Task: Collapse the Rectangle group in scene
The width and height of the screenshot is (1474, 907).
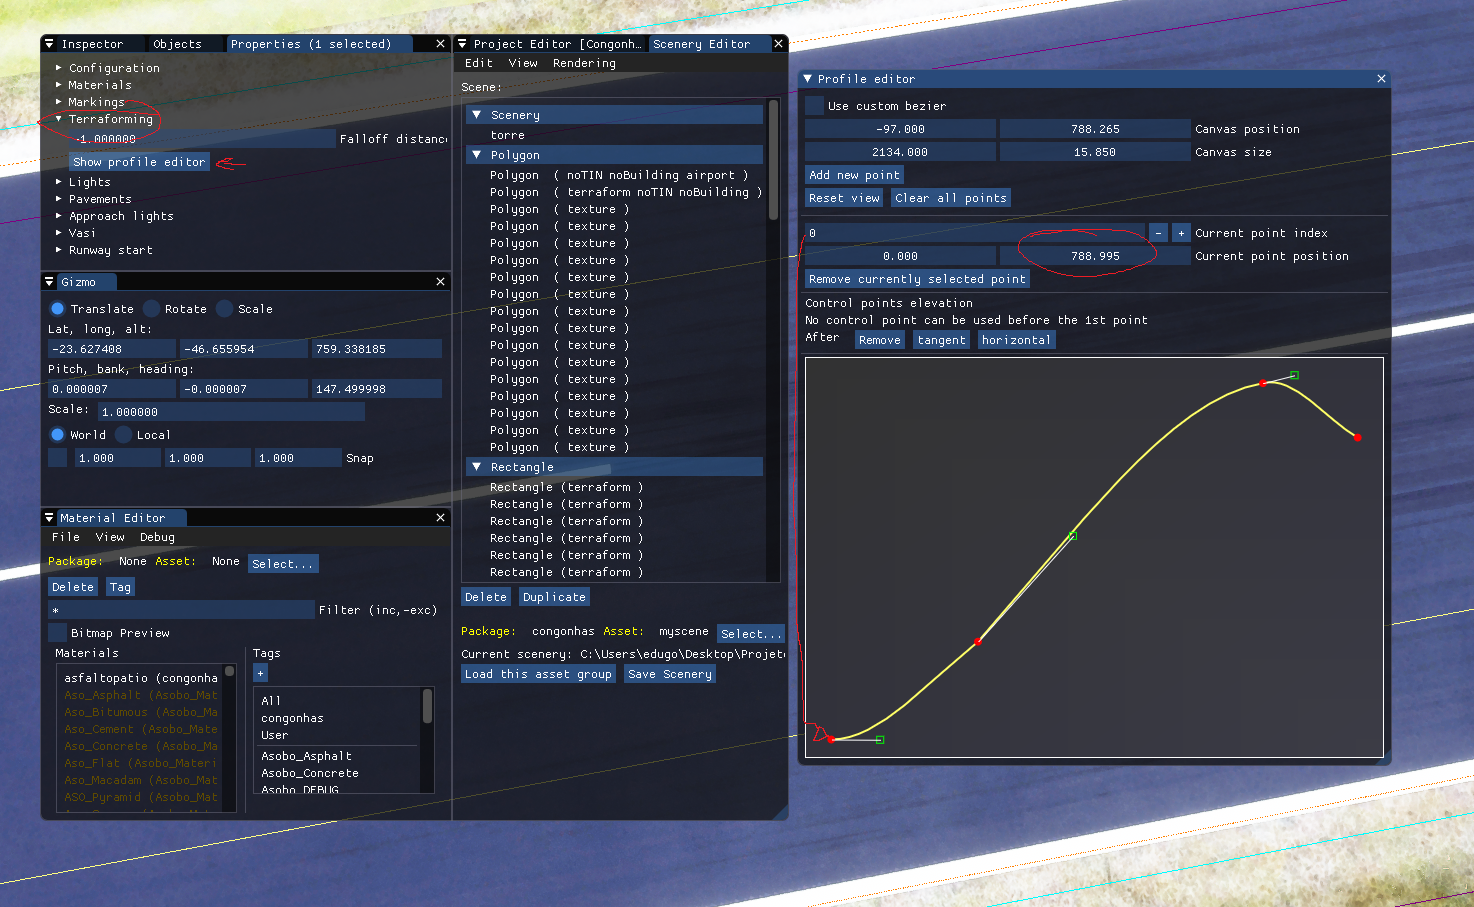Action: pos(477,467)
